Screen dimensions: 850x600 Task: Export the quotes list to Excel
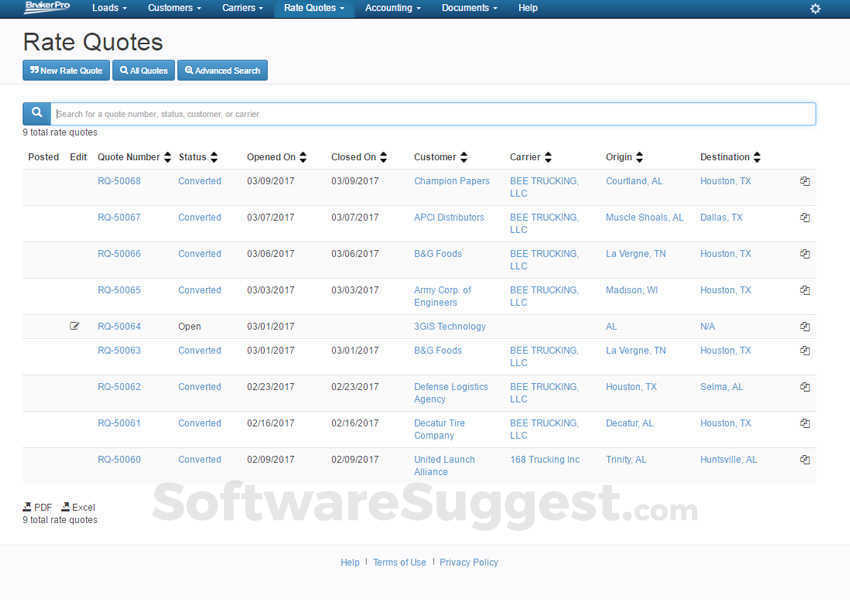78,507
